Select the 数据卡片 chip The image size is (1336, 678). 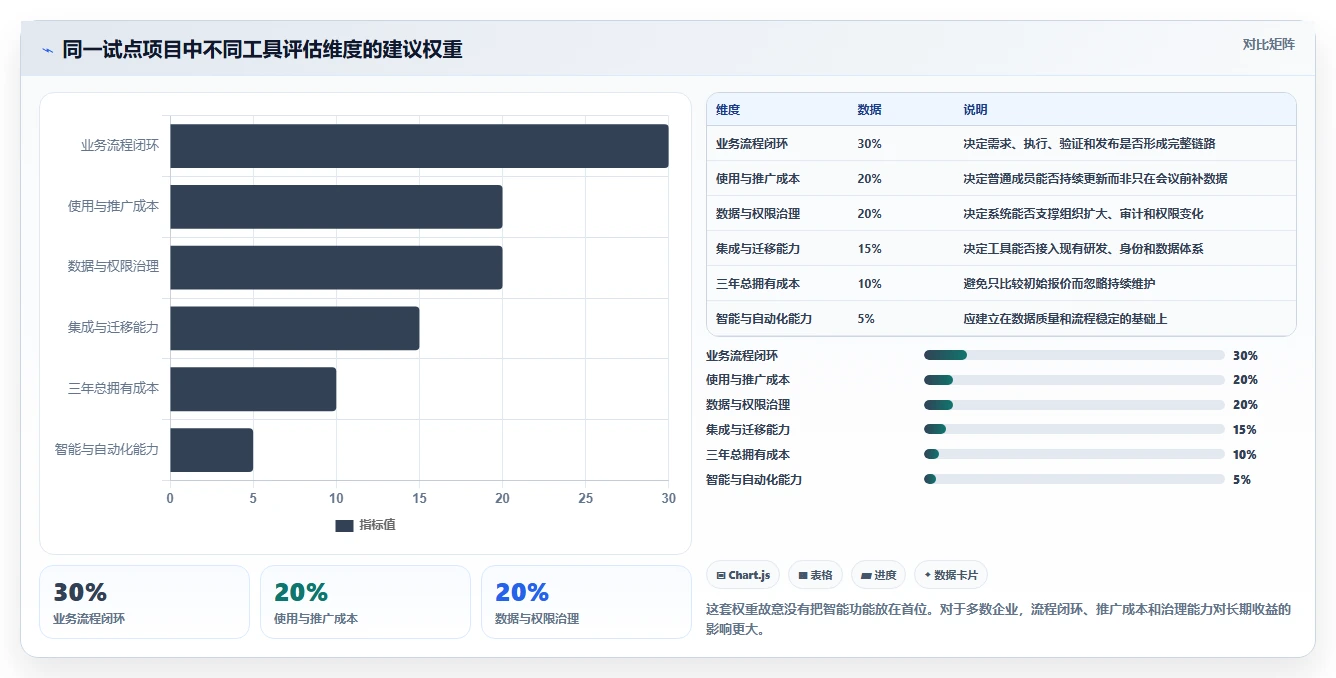click(x=951, y=575)
